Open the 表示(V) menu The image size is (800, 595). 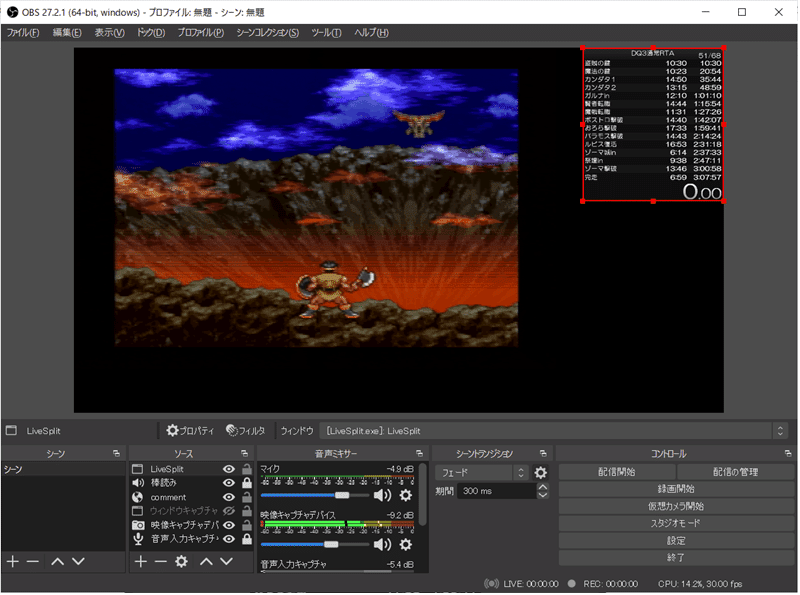point(109,33)
